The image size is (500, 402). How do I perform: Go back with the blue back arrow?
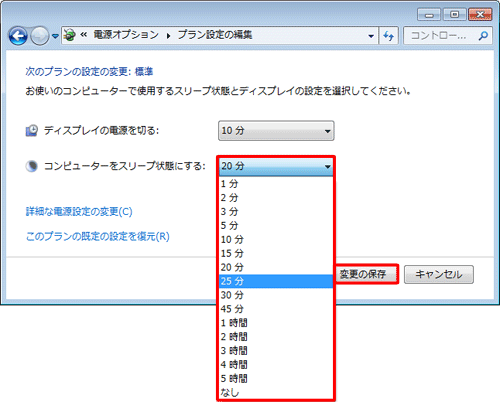(18, 35)
